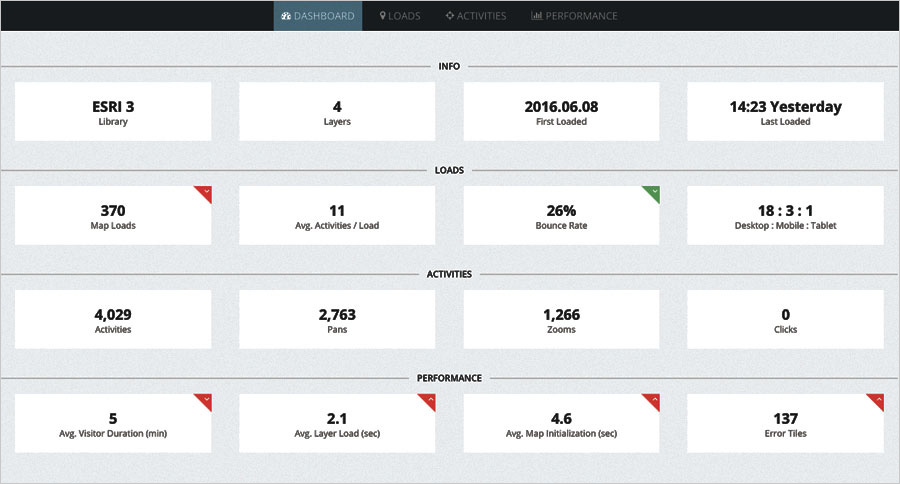Click red corner chevron on Avg. Visitor Duration
Image resolution: width=900 pixels, height=484 pixels.
click(x=205, y=400)
